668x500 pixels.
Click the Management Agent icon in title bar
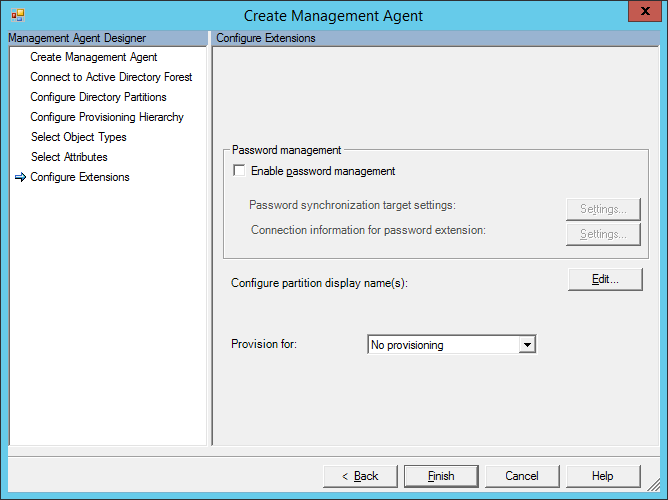pos(17,15)
